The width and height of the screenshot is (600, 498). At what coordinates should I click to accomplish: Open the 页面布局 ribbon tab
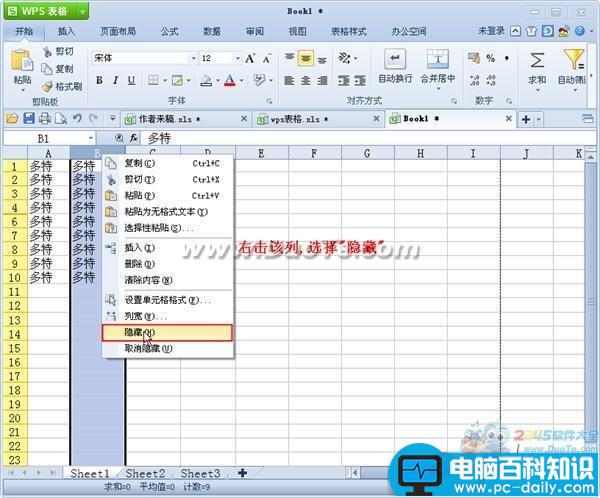[x=118, y=31]
